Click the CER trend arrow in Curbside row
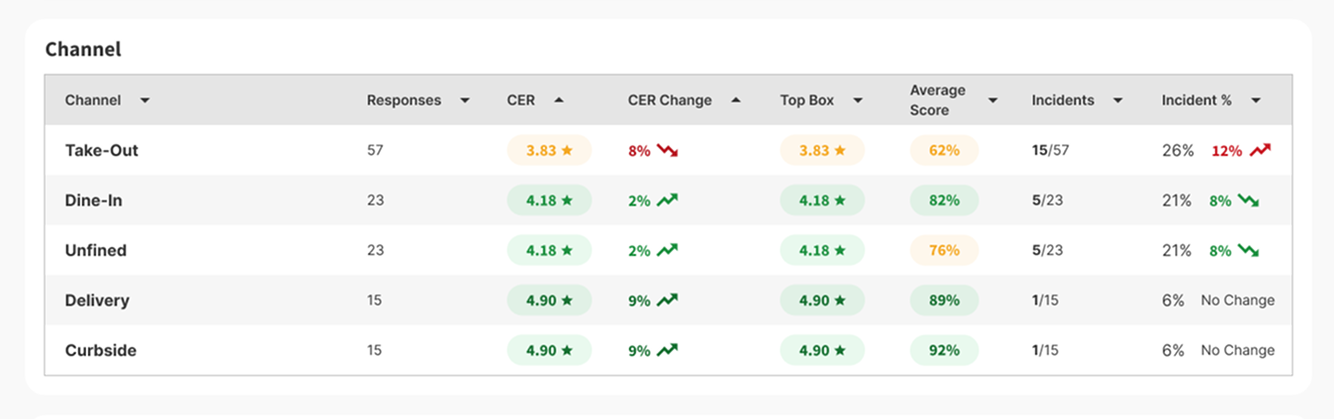Viewport: 1334px width, 419px height. 667,350
